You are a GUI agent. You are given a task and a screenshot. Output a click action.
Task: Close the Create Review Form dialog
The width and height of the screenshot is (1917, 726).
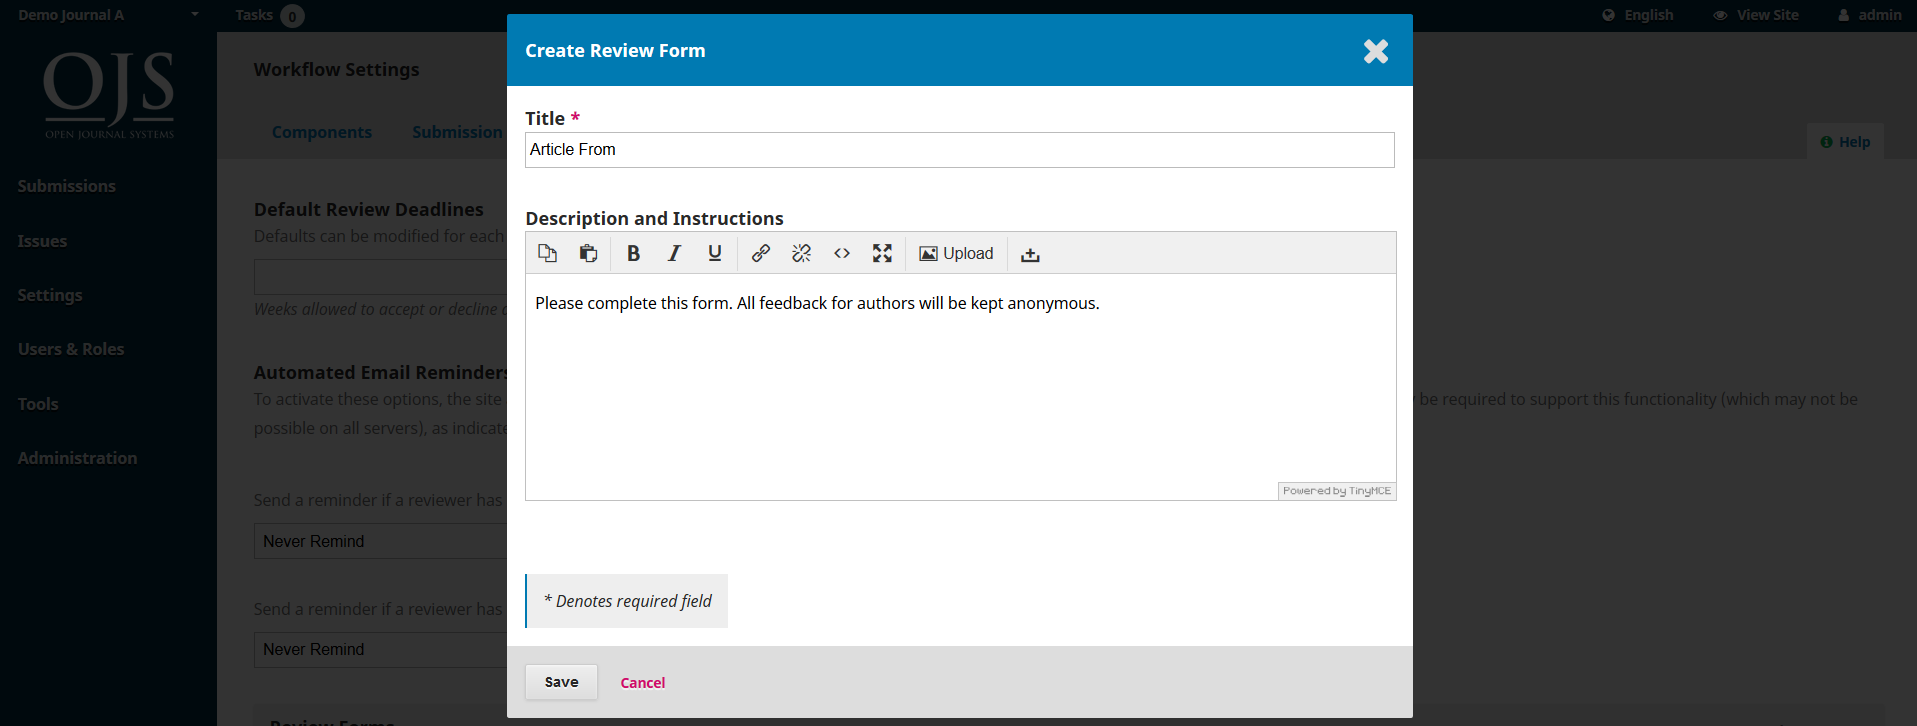[x=1376, y=51]
